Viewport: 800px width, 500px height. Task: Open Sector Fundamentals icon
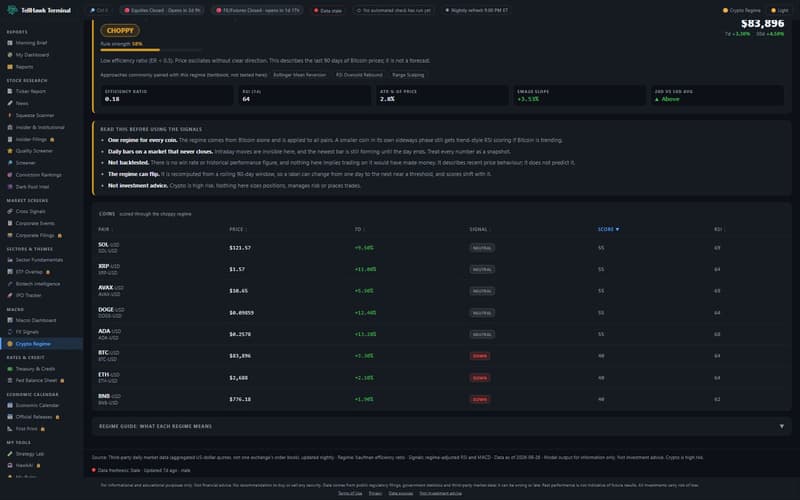(10, 260)
